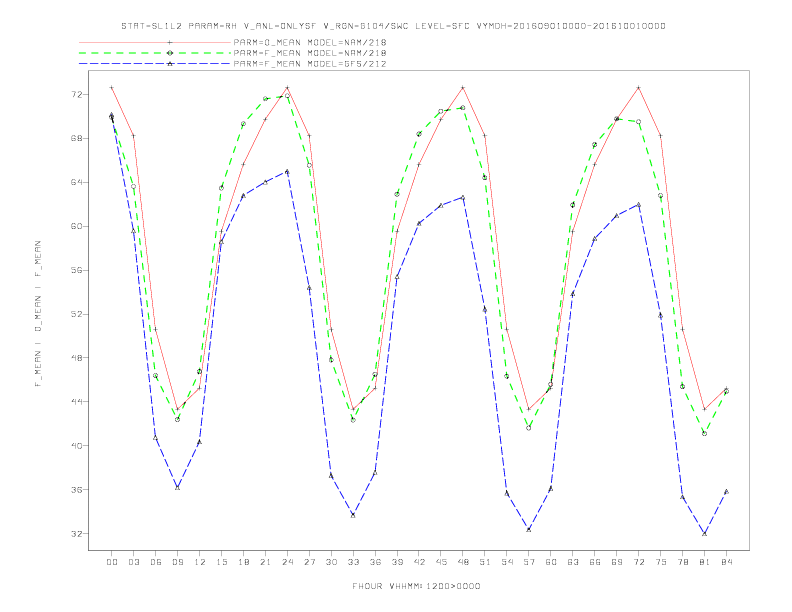Click x-axis tick label 06

click(156, 562)
